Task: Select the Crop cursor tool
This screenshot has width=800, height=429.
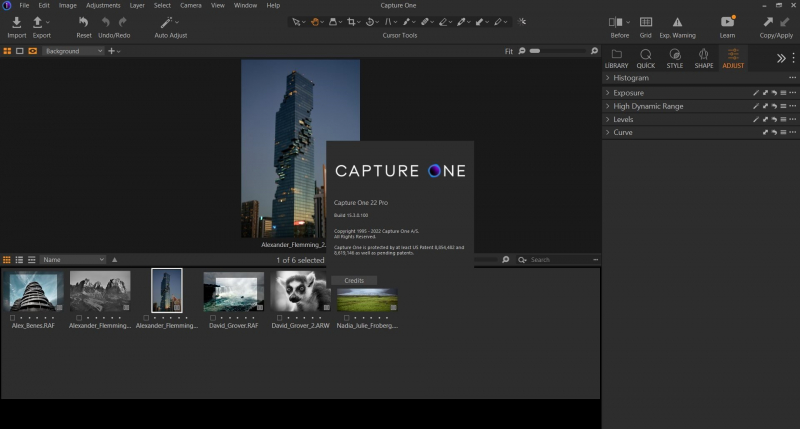Action: coord(351,21)
